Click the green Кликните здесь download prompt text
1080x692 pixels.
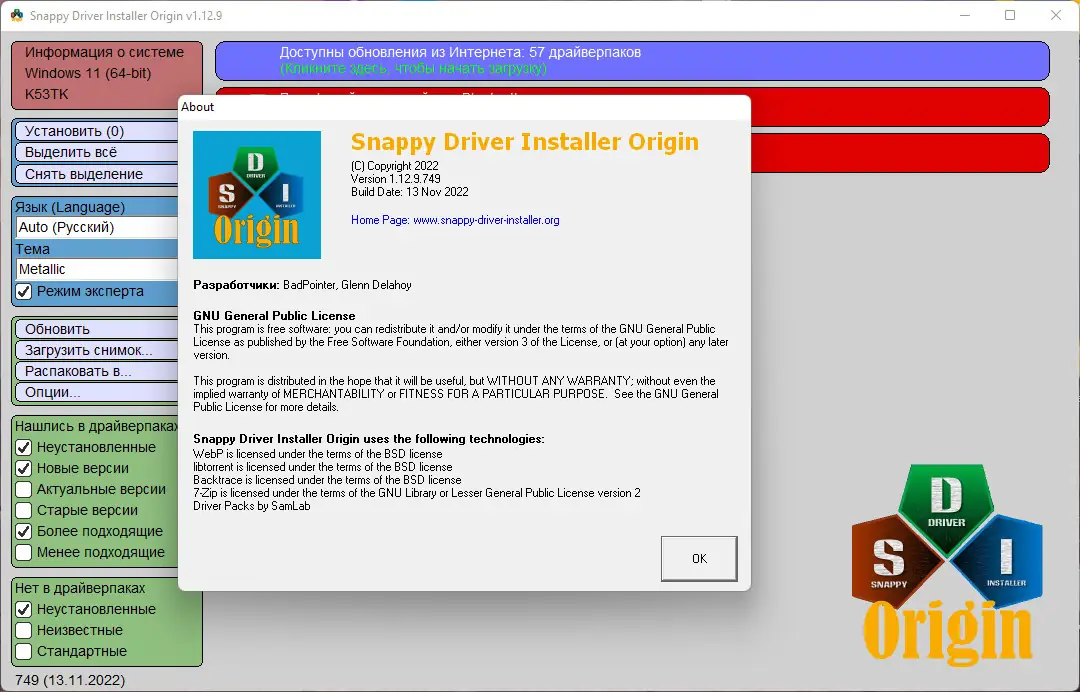coord(413,68)
